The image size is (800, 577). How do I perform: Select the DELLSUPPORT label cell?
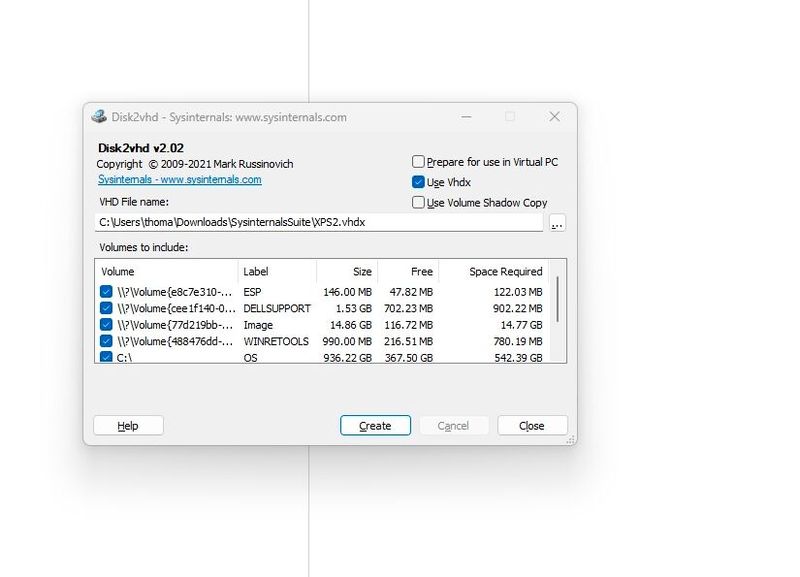coord(277,308)
